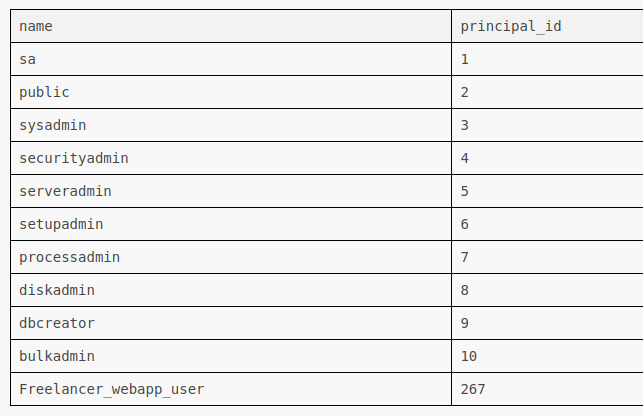
Task: Click the 'dbcreator' name cell
Action: click(57, 323)
